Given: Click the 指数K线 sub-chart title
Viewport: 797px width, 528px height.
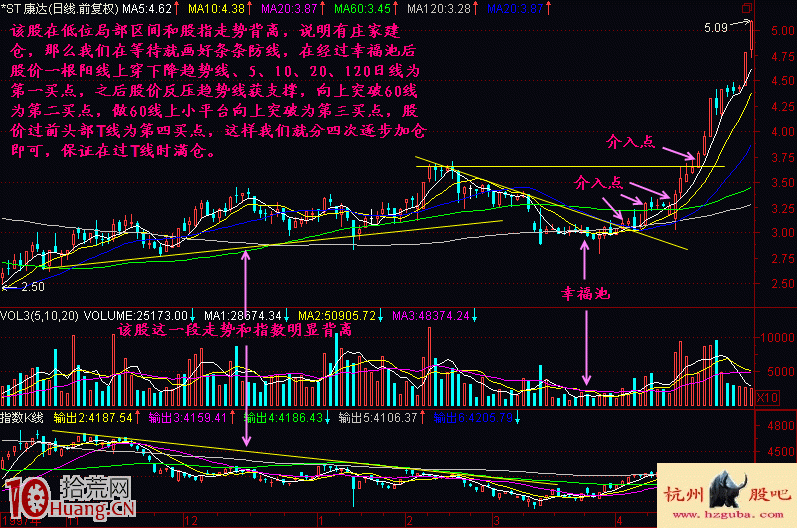Looking at the screenshot, I should pyautogui.click(x=22, y=418).
